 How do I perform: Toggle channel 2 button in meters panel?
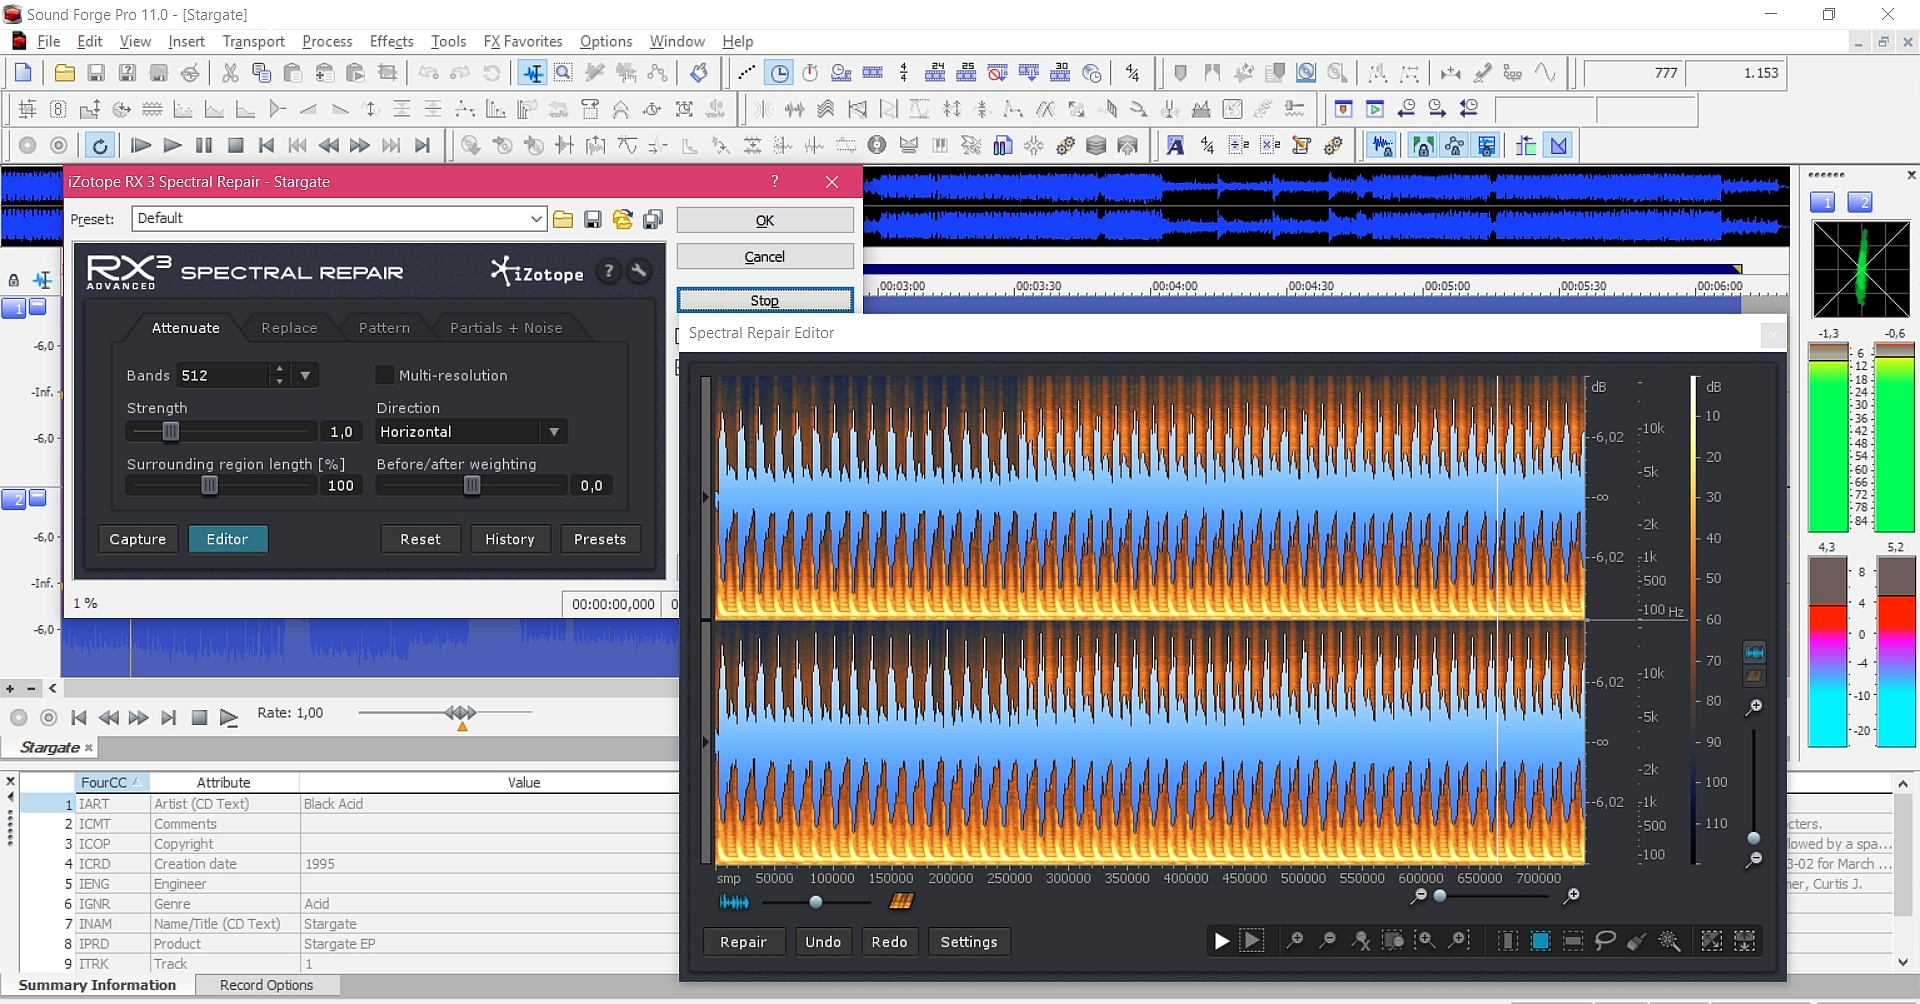(1859, 203)
